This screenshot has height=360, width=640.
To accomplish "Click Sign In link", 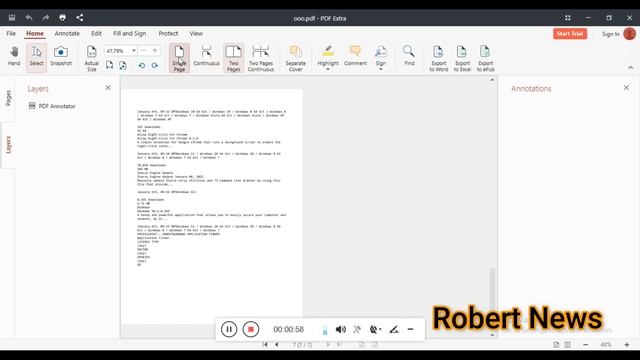I will [611, 34].
